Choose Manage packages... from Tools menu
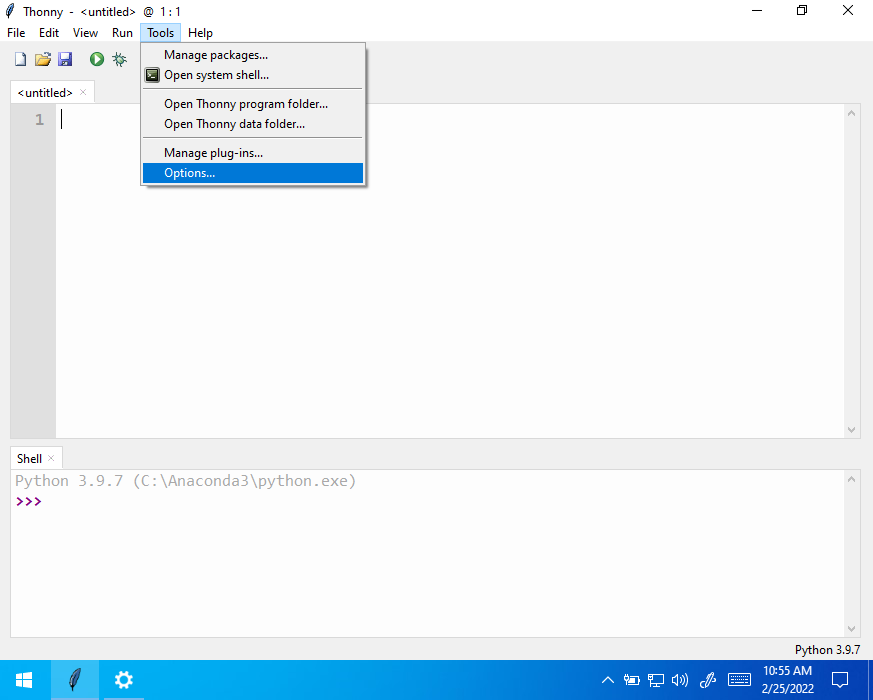The height and width of the screenshot is (700, 873). [x=253, y=55]
